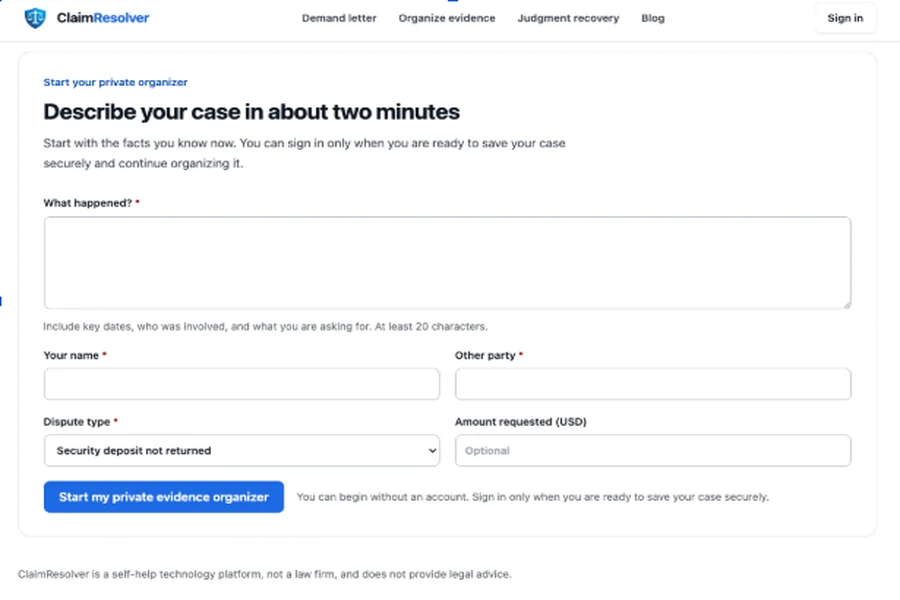Open the Judgment recovery nav link
The width and height of the screenshot is (900, 600).
coord(568,18)
